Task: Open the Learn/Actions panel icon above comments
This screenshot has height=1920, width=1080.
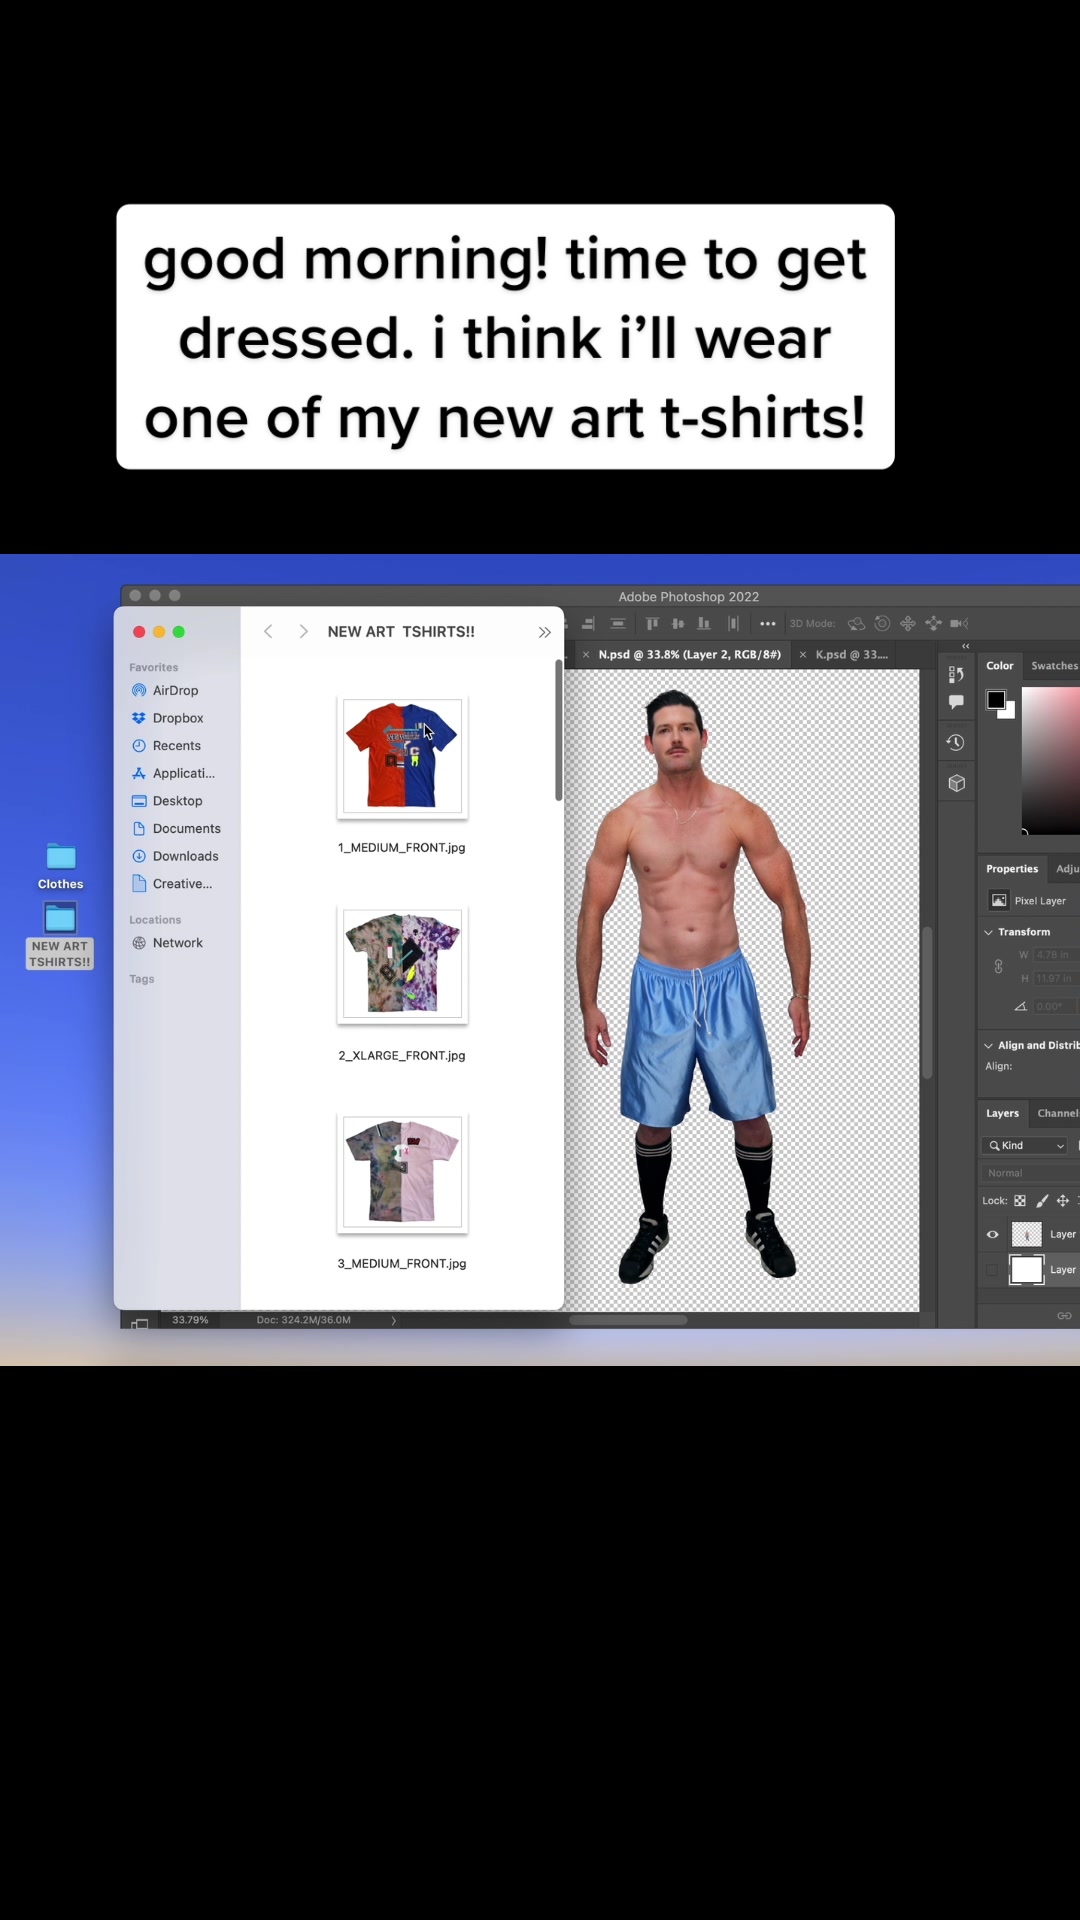Action: tap(956, 674)
